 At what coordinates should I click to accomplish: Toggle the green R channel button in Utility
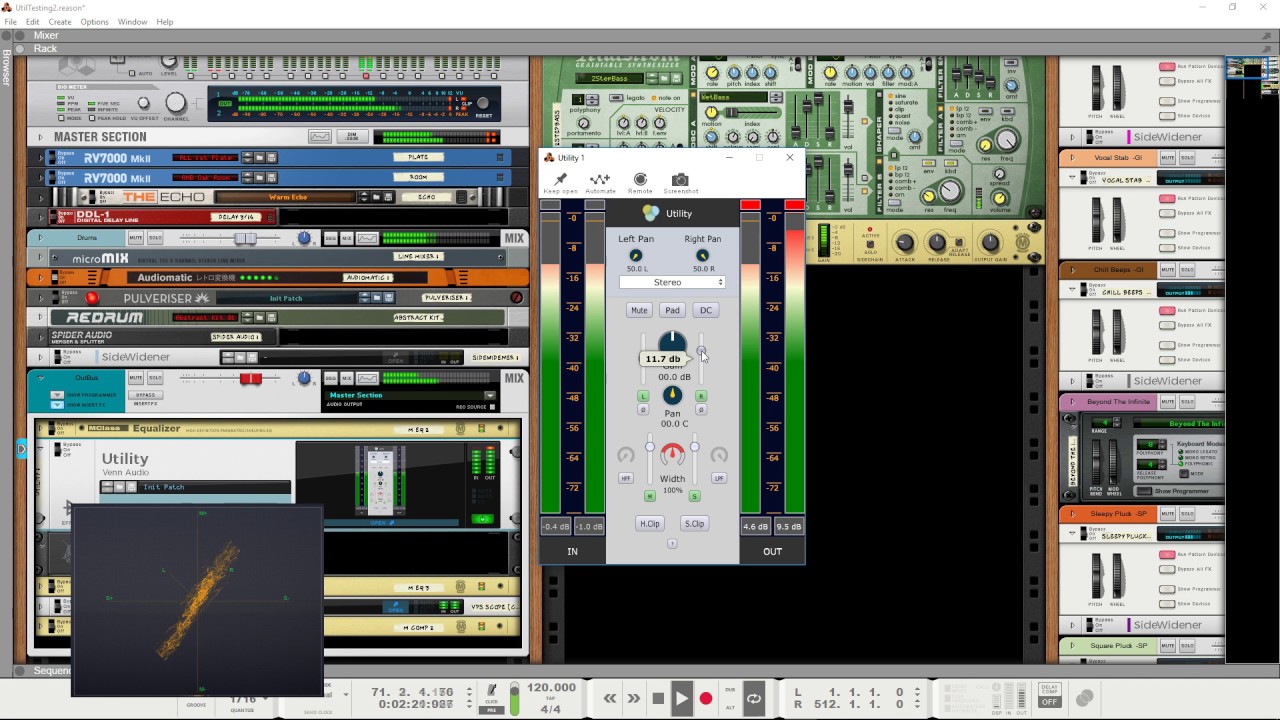[701, 396]
